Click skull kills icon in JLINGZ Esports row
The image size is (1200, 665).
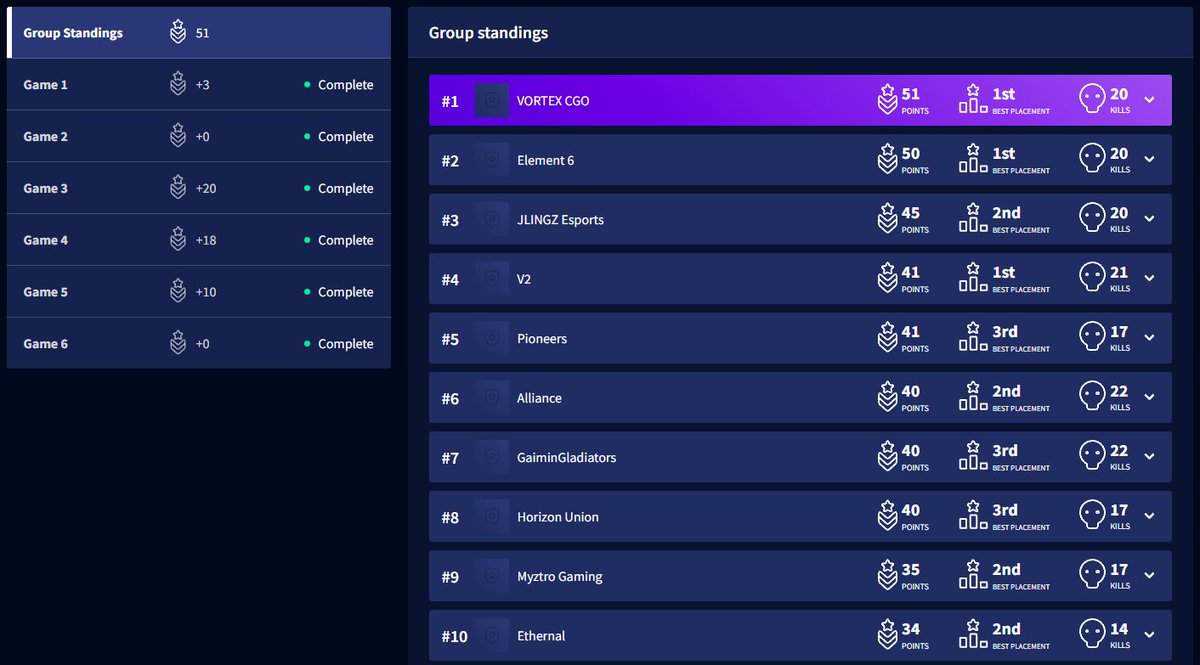1092,219
